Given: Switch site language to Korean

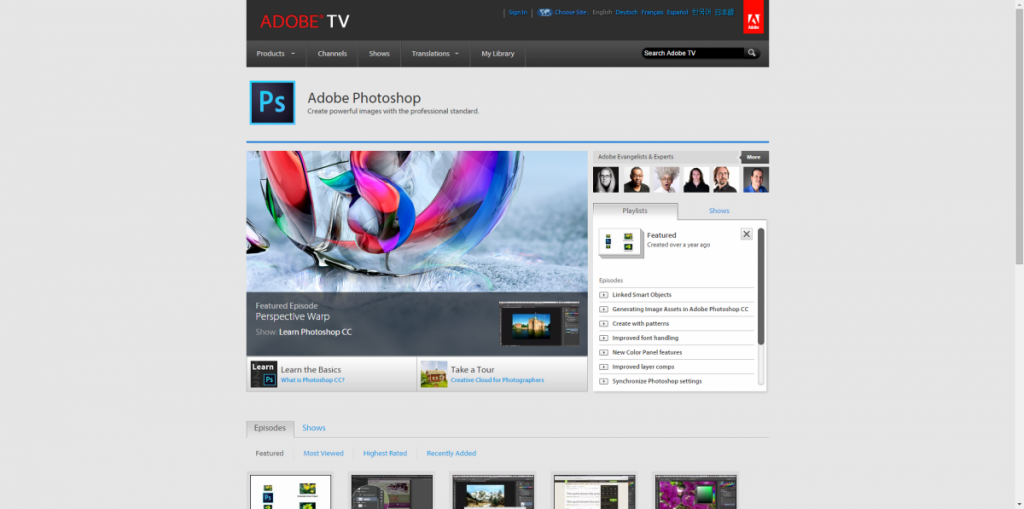Looking at the screenshot, I should point(701,12).
